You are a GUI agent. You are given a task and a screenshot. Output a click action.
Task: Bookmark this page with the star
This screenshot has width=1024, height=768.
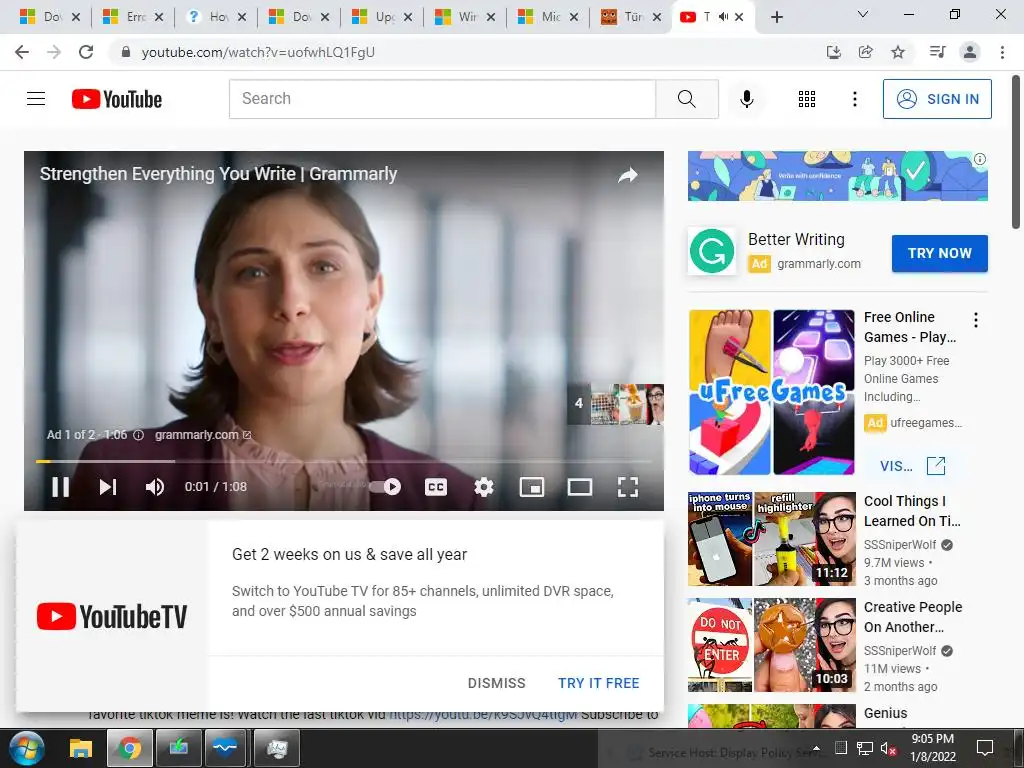click(898, 52)
